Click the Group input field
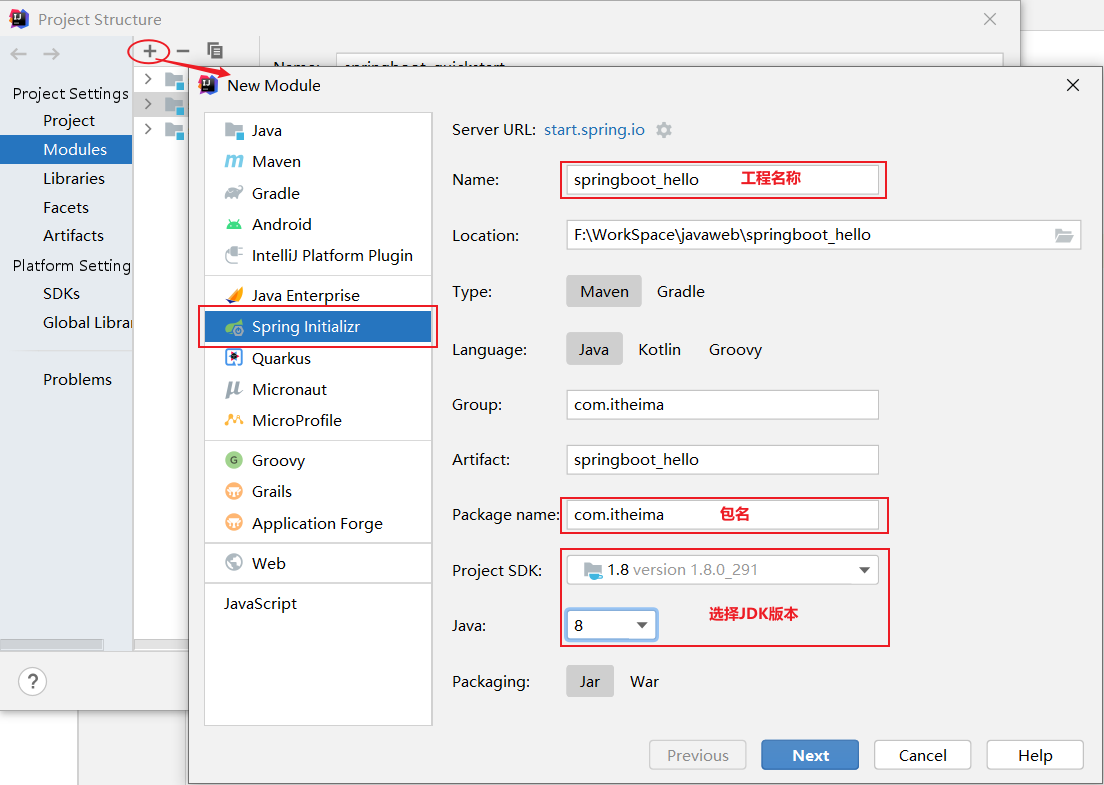Screen dimensions: 1104x785 (722, 405)
